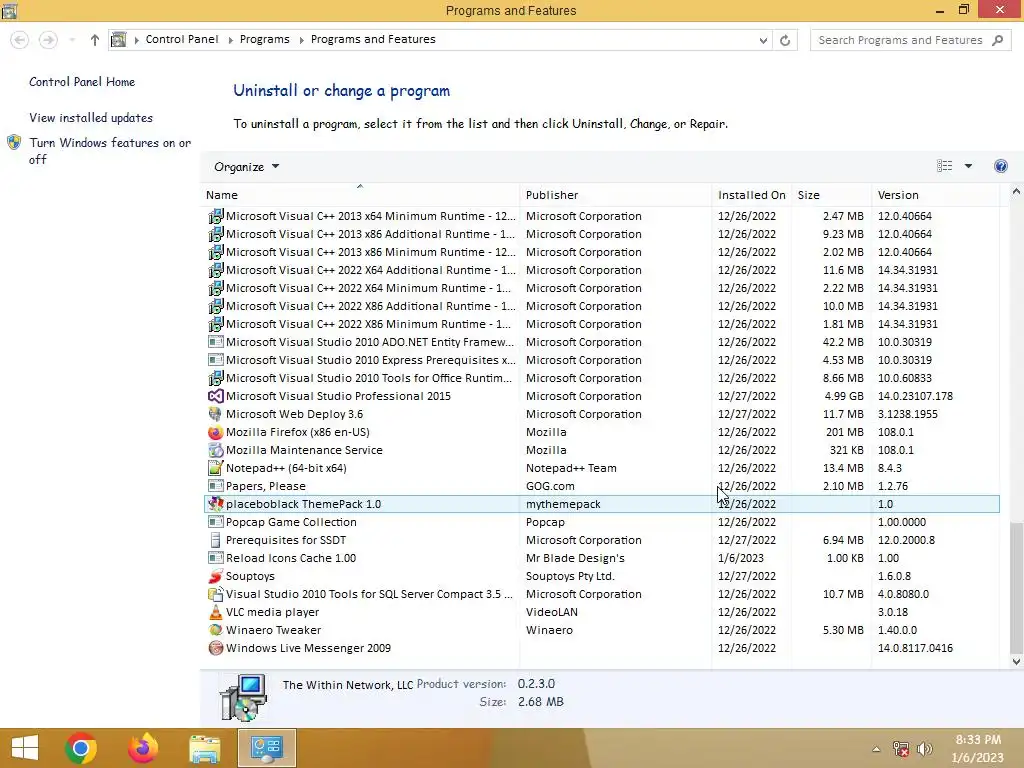
Task: Click the GOG.com publisher cell
Action: coord(551,486)
